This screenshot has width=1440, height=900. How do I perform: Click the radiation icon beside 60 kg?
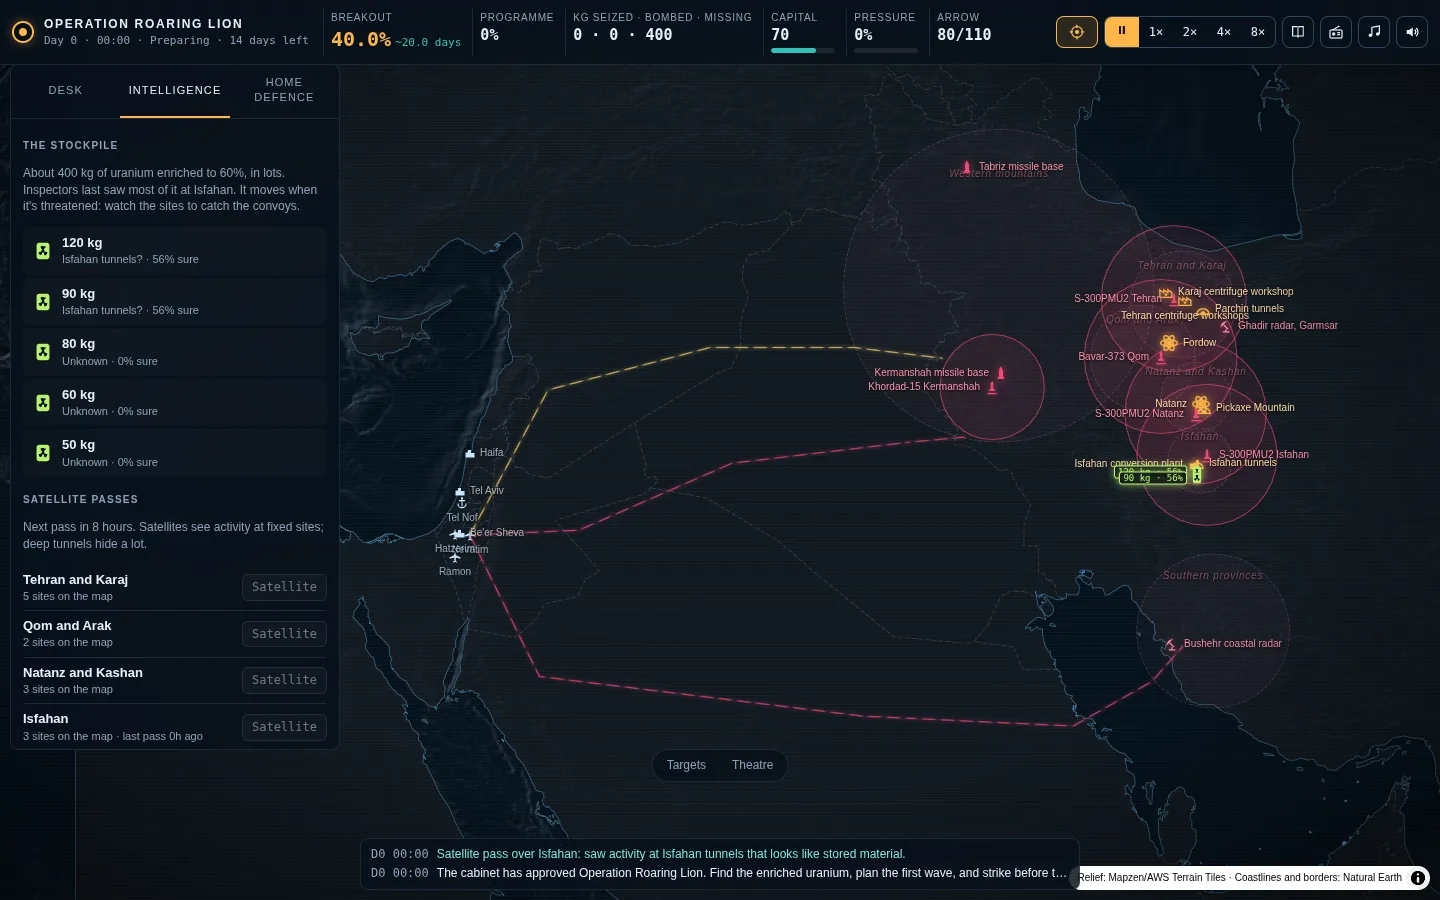tap(43, 403)
